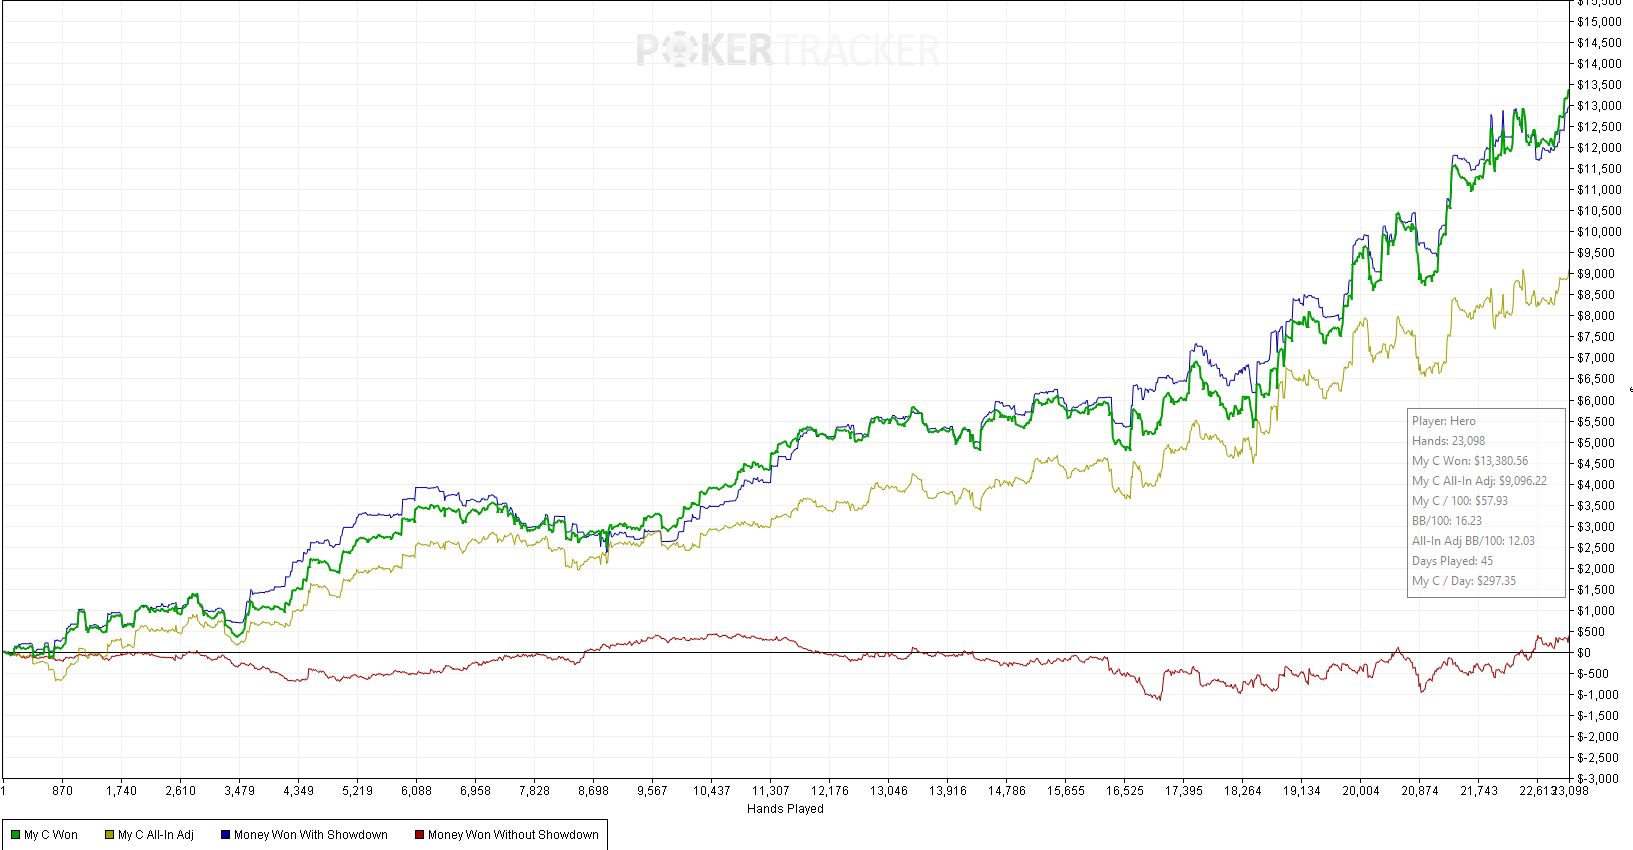Screen dimensions: 1633x850
Task: Click the BB/100: 16.23 stat
Action: pyautogui.click(x=1446, y=521)
